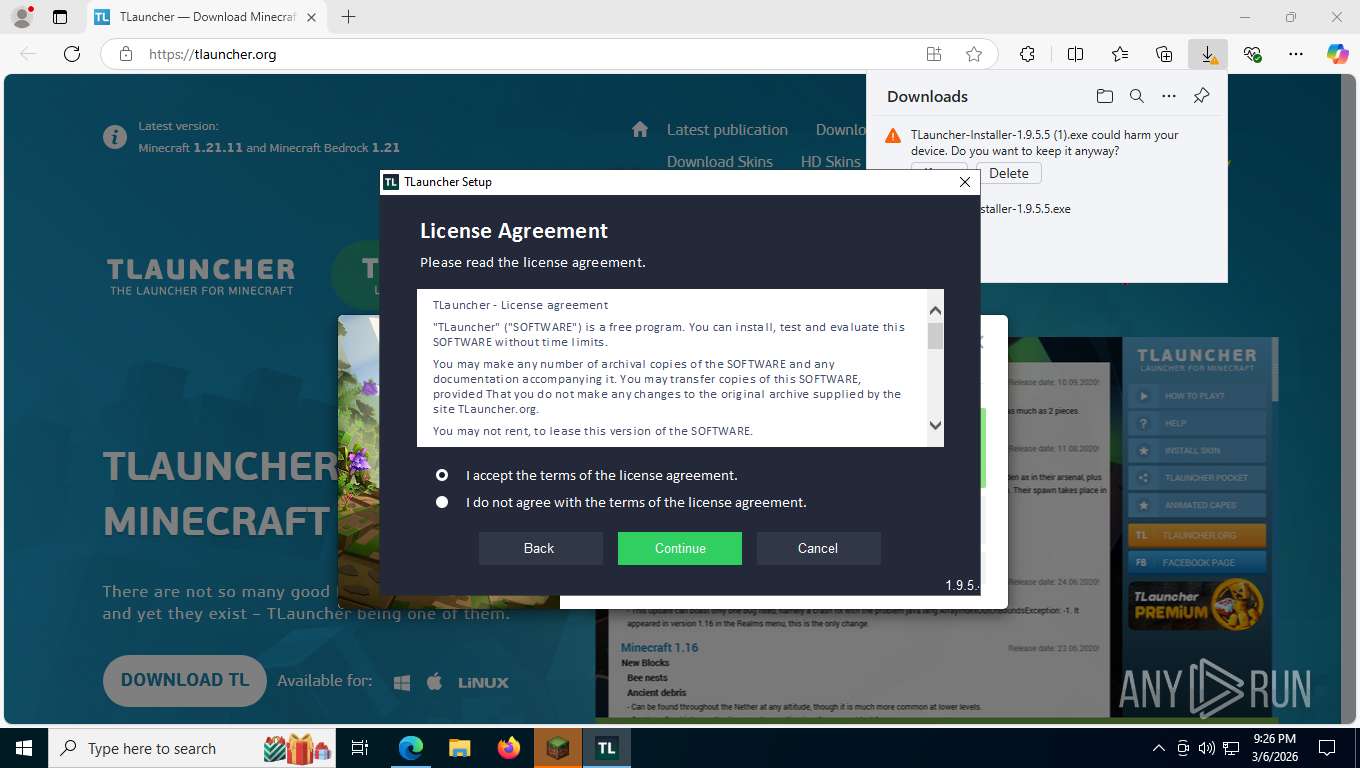This screenshot has height=768, width=1360.
Task: Click license text scrollbar down arrow
Action: (935, 425)
